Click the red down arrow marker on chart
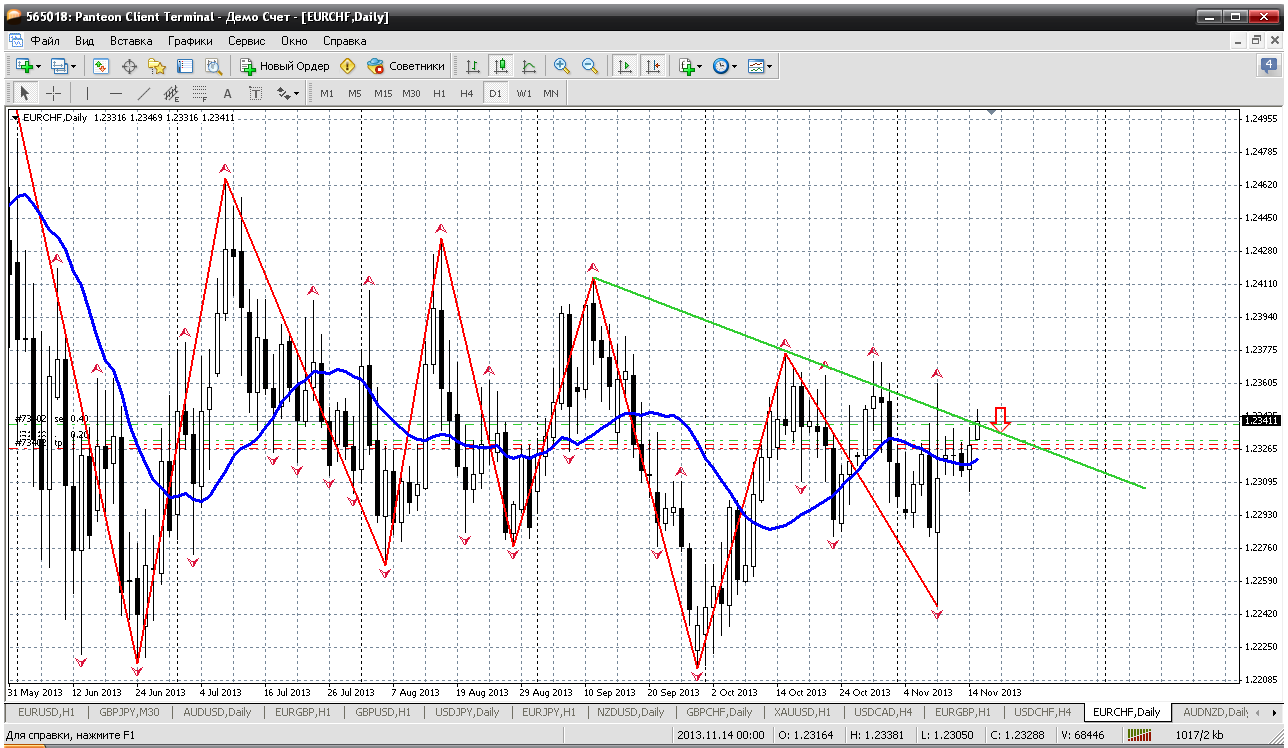1288x748 pixels. [1000, 416]
